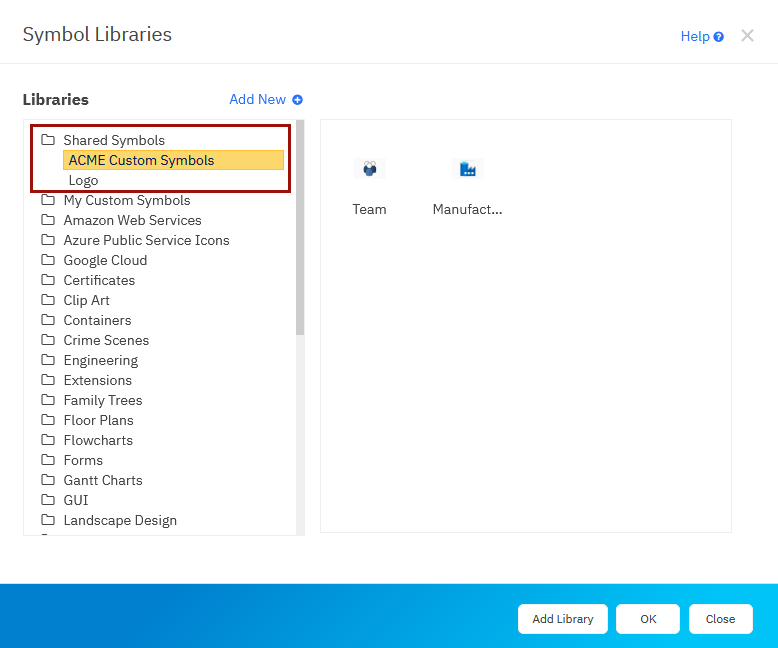The height and width of the screenshot is (648, 778).
Task: Expand the My Custom Symbols folder
Action: click(126, 200)
